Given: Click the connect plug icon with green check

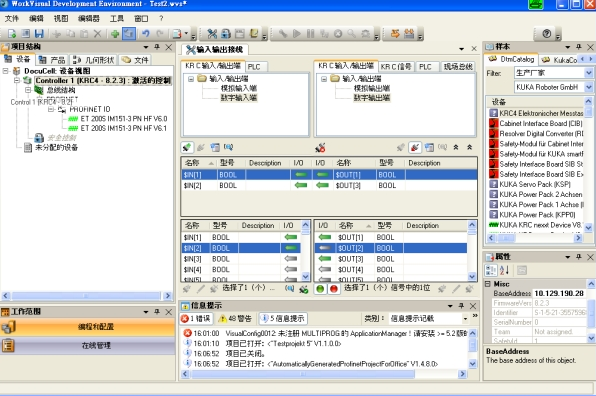Looking at the screenshot, I should click(x=303, y=289).
